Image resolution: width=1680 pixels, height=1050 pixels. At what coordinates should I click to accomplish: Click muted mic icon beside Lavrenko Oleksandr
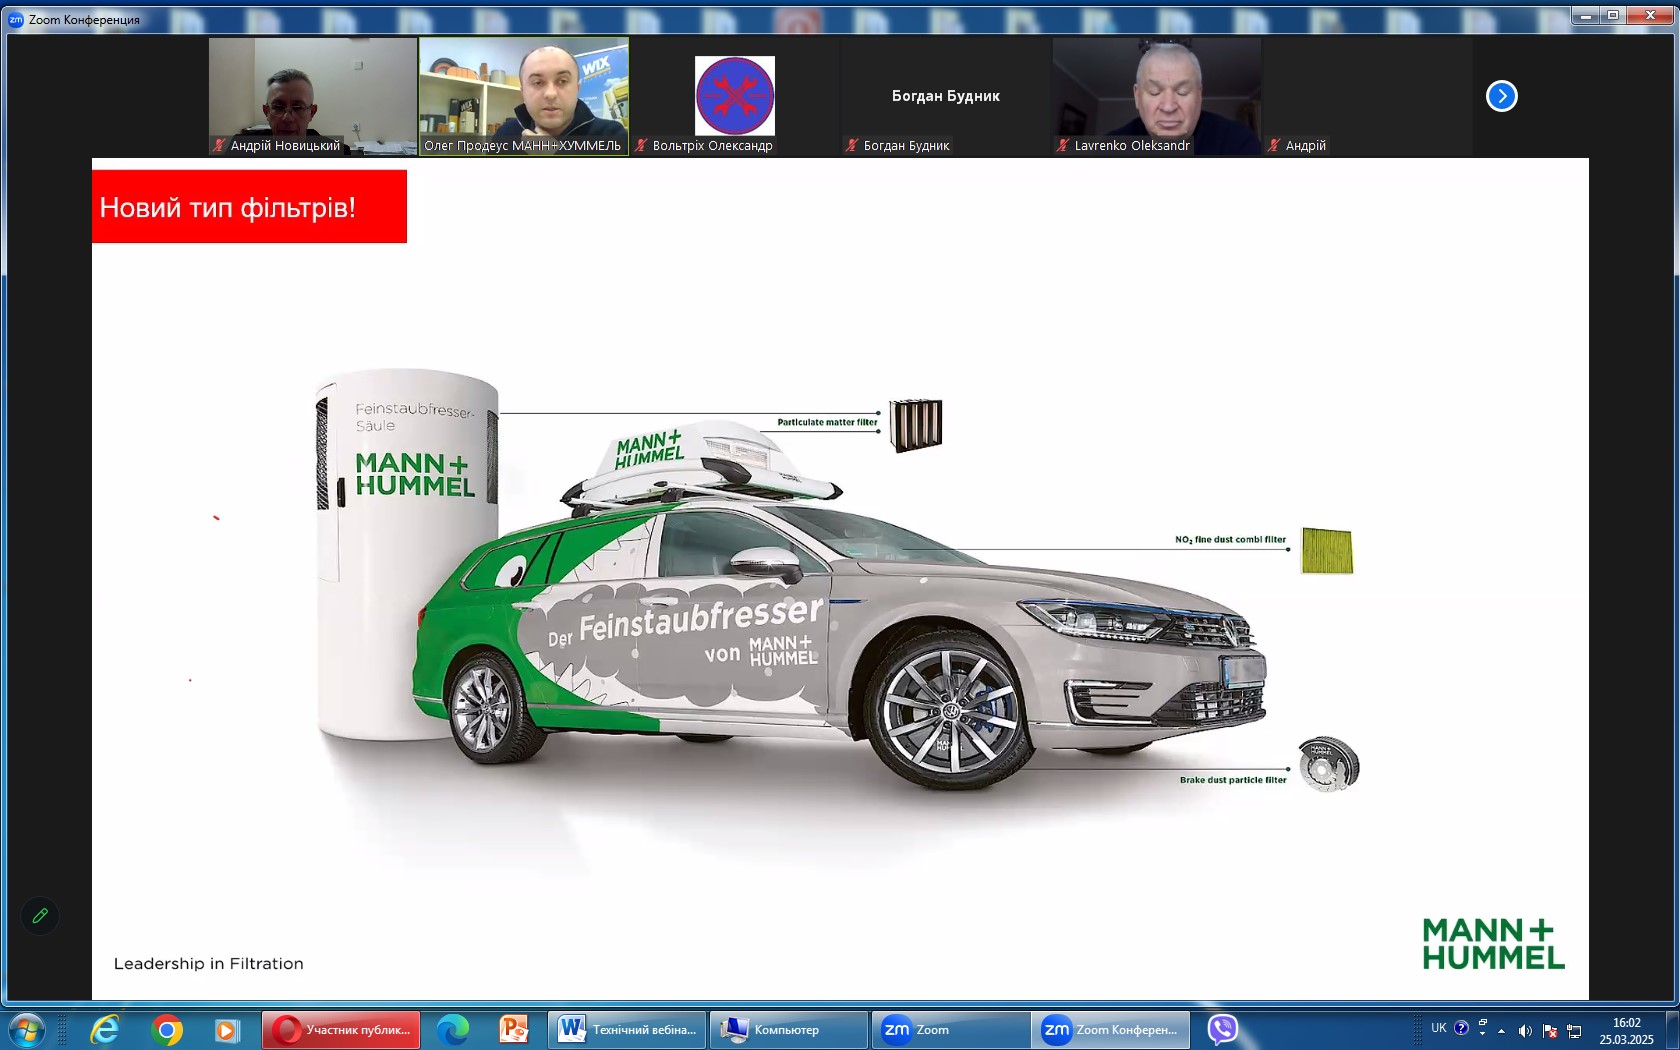[1063, 146]
